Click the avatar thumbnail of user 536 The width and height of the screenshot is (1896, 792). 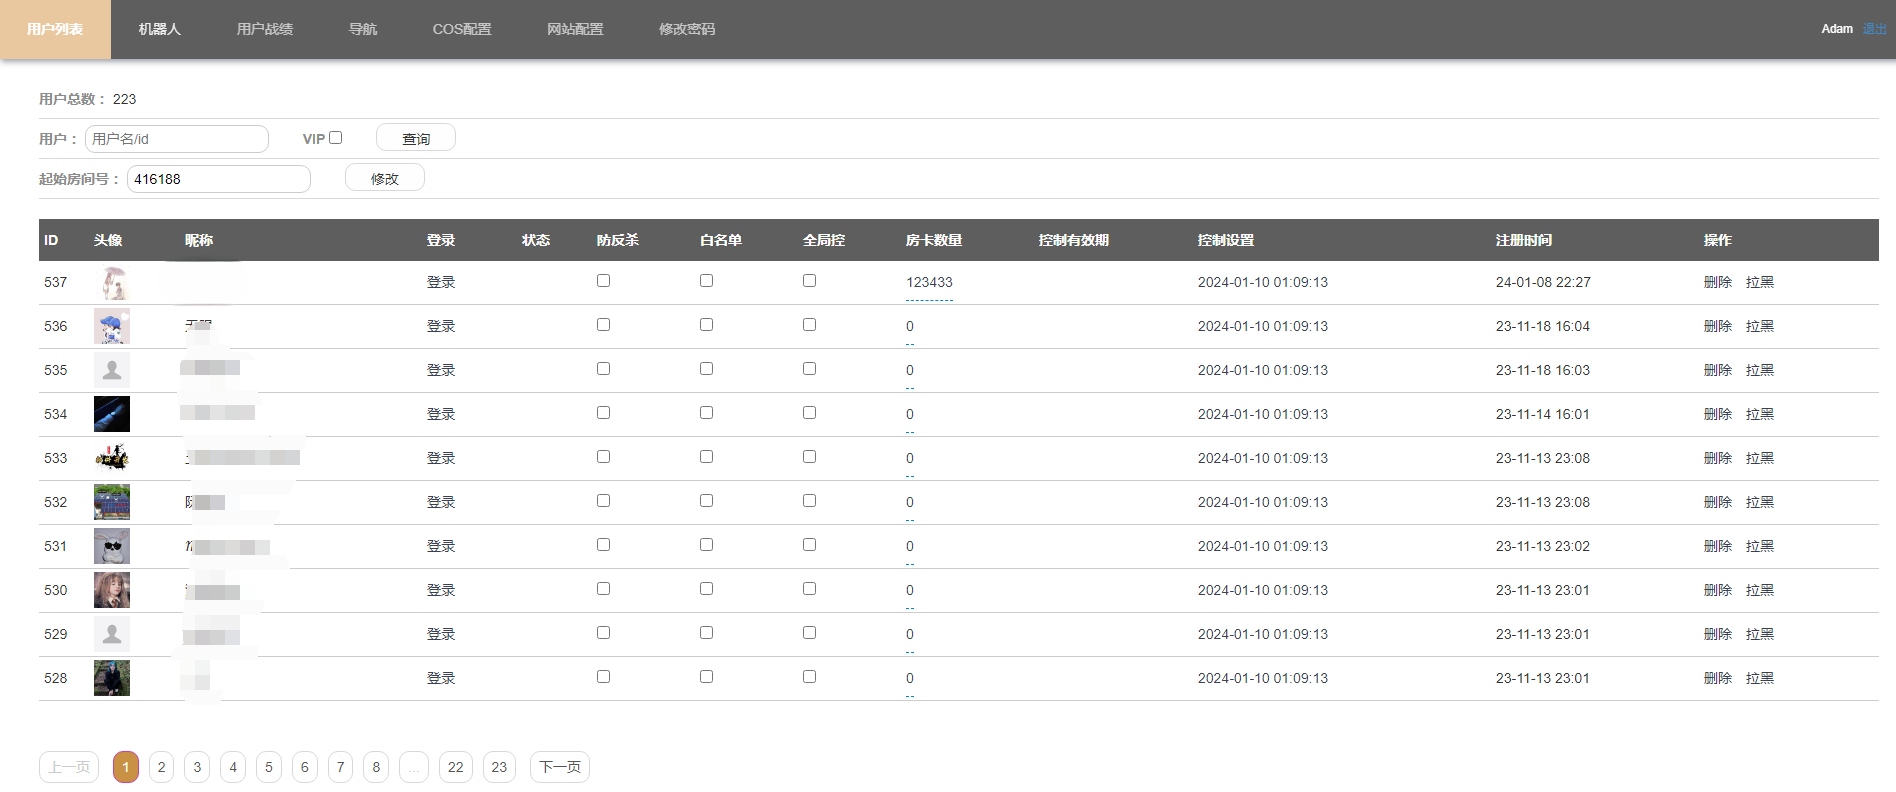tap(112, 326)
